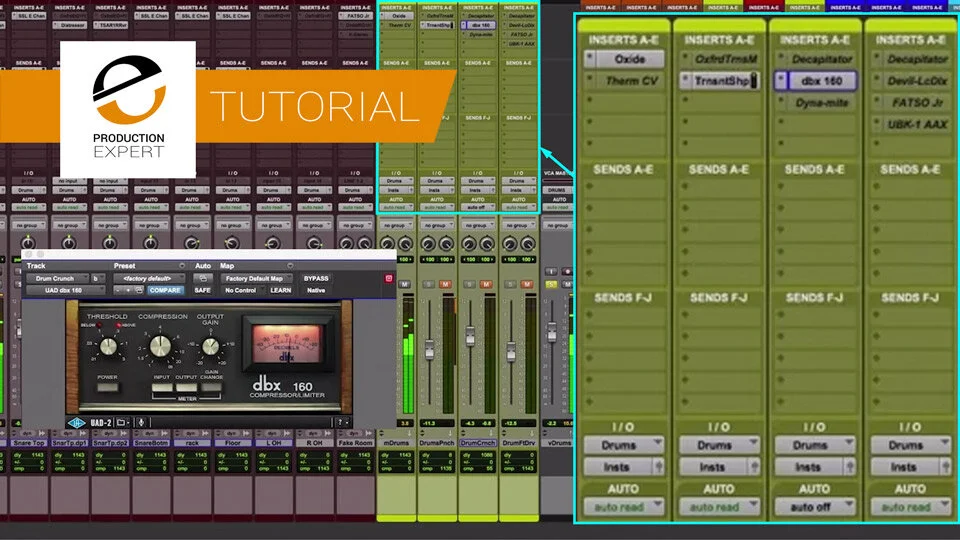Toggle automation SAFE on plug-in
This screenshot has height=540, width=960.
(x=203, y=290)
